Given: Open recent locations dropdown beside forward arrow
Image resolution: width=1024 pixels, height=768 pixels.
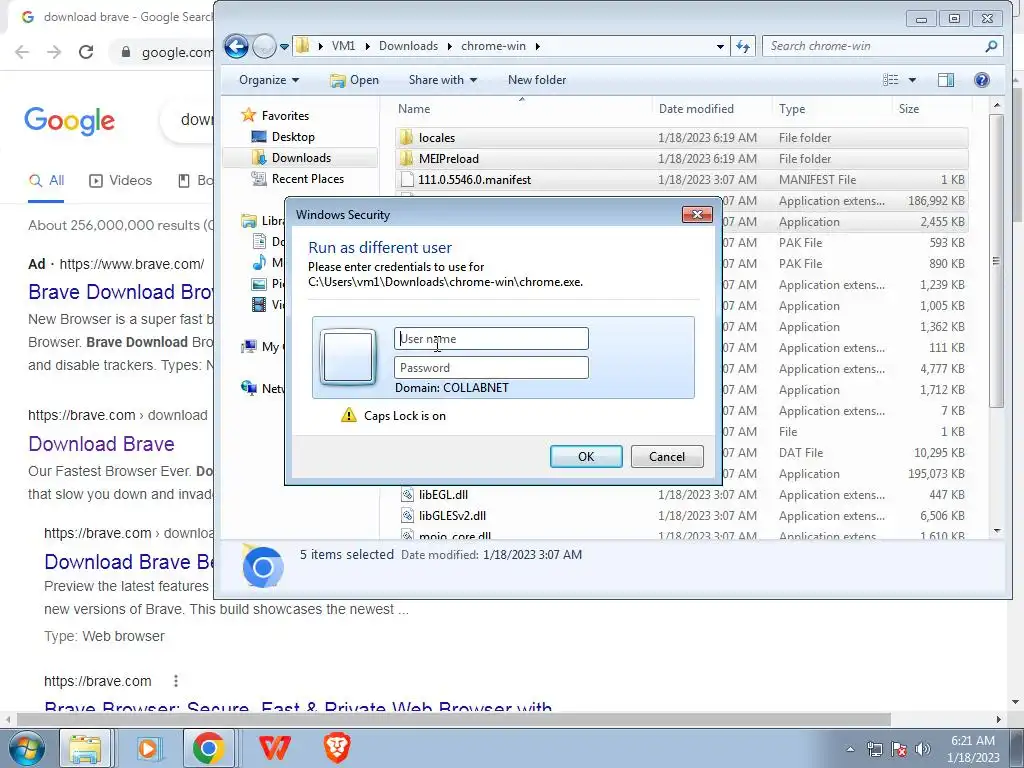Looking at the screenshot, I should click(x=284, y=46).
